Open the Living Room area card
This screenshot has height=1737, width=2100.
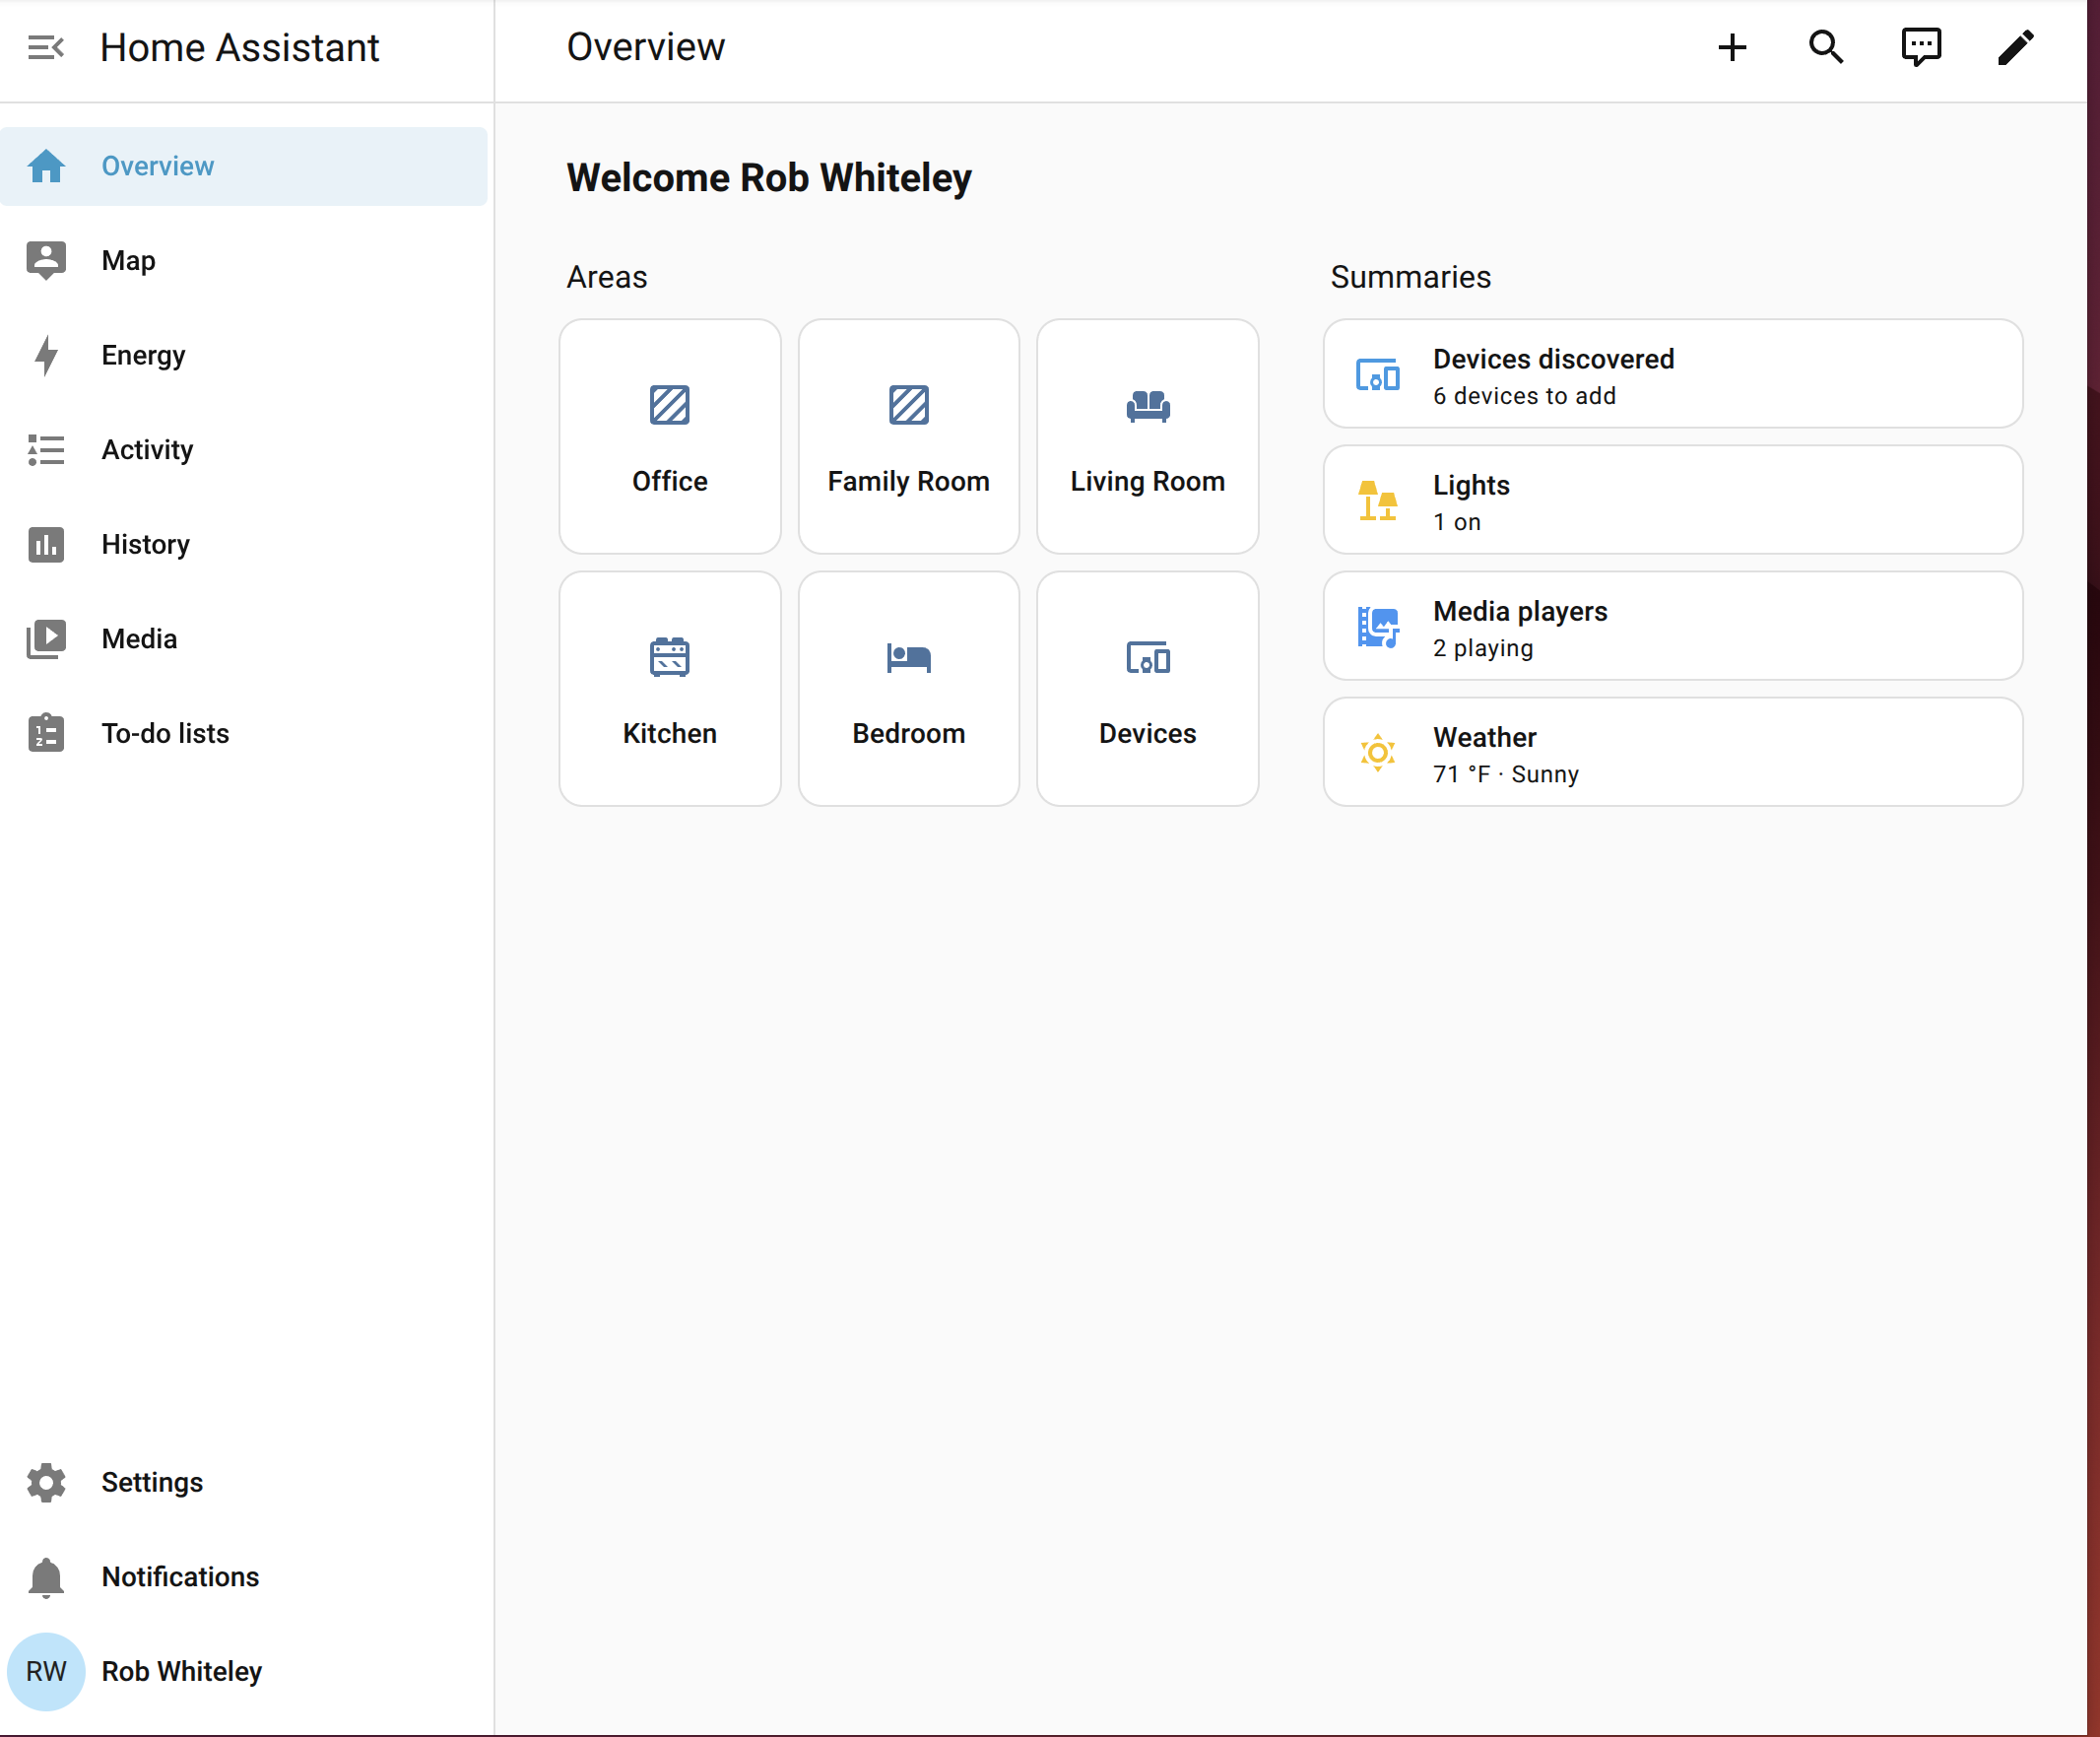(1147, 436)
